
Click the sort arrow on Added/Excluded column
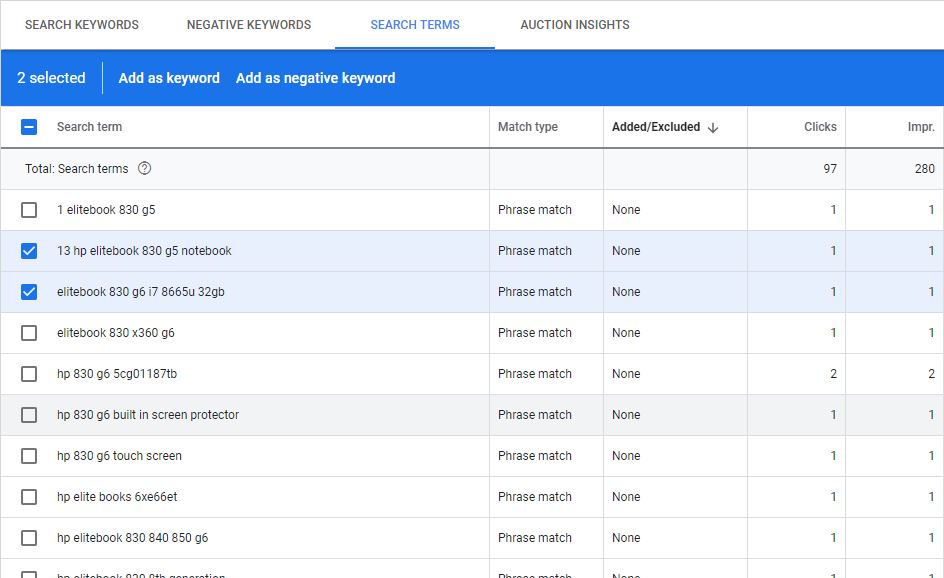click(713, 128)
